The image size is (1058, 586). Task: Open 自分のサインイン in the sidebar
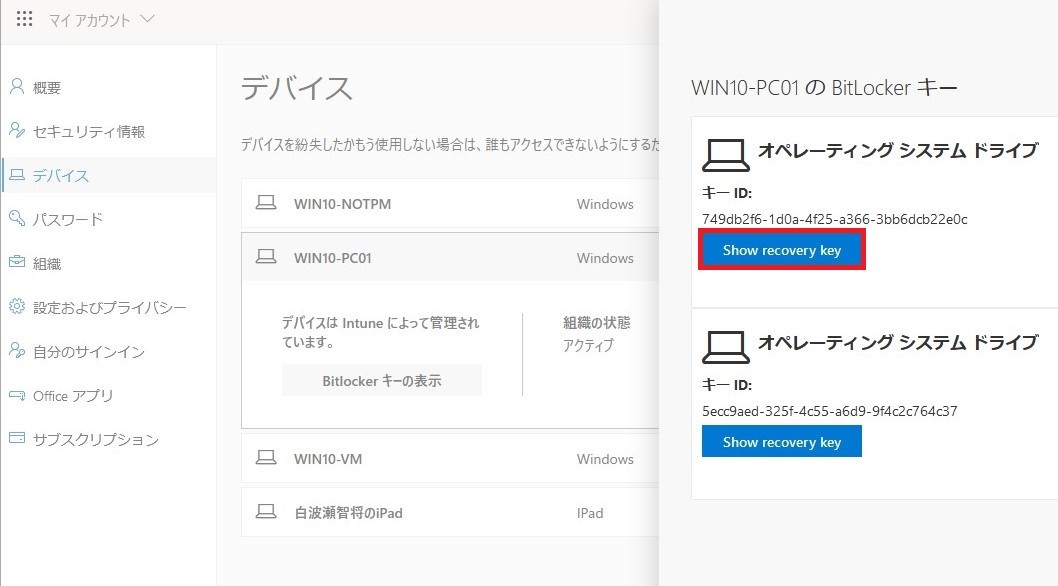click(109, 352)
